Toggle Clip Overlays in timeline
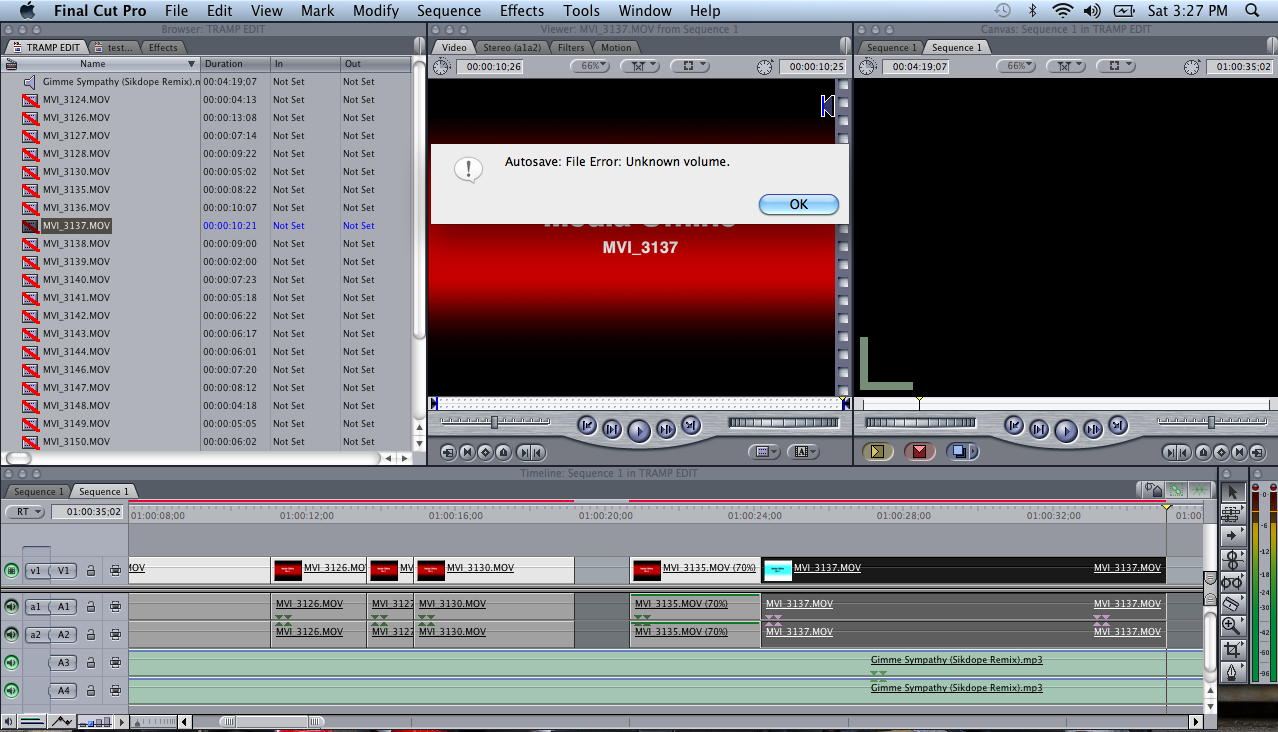 point(62,721)
